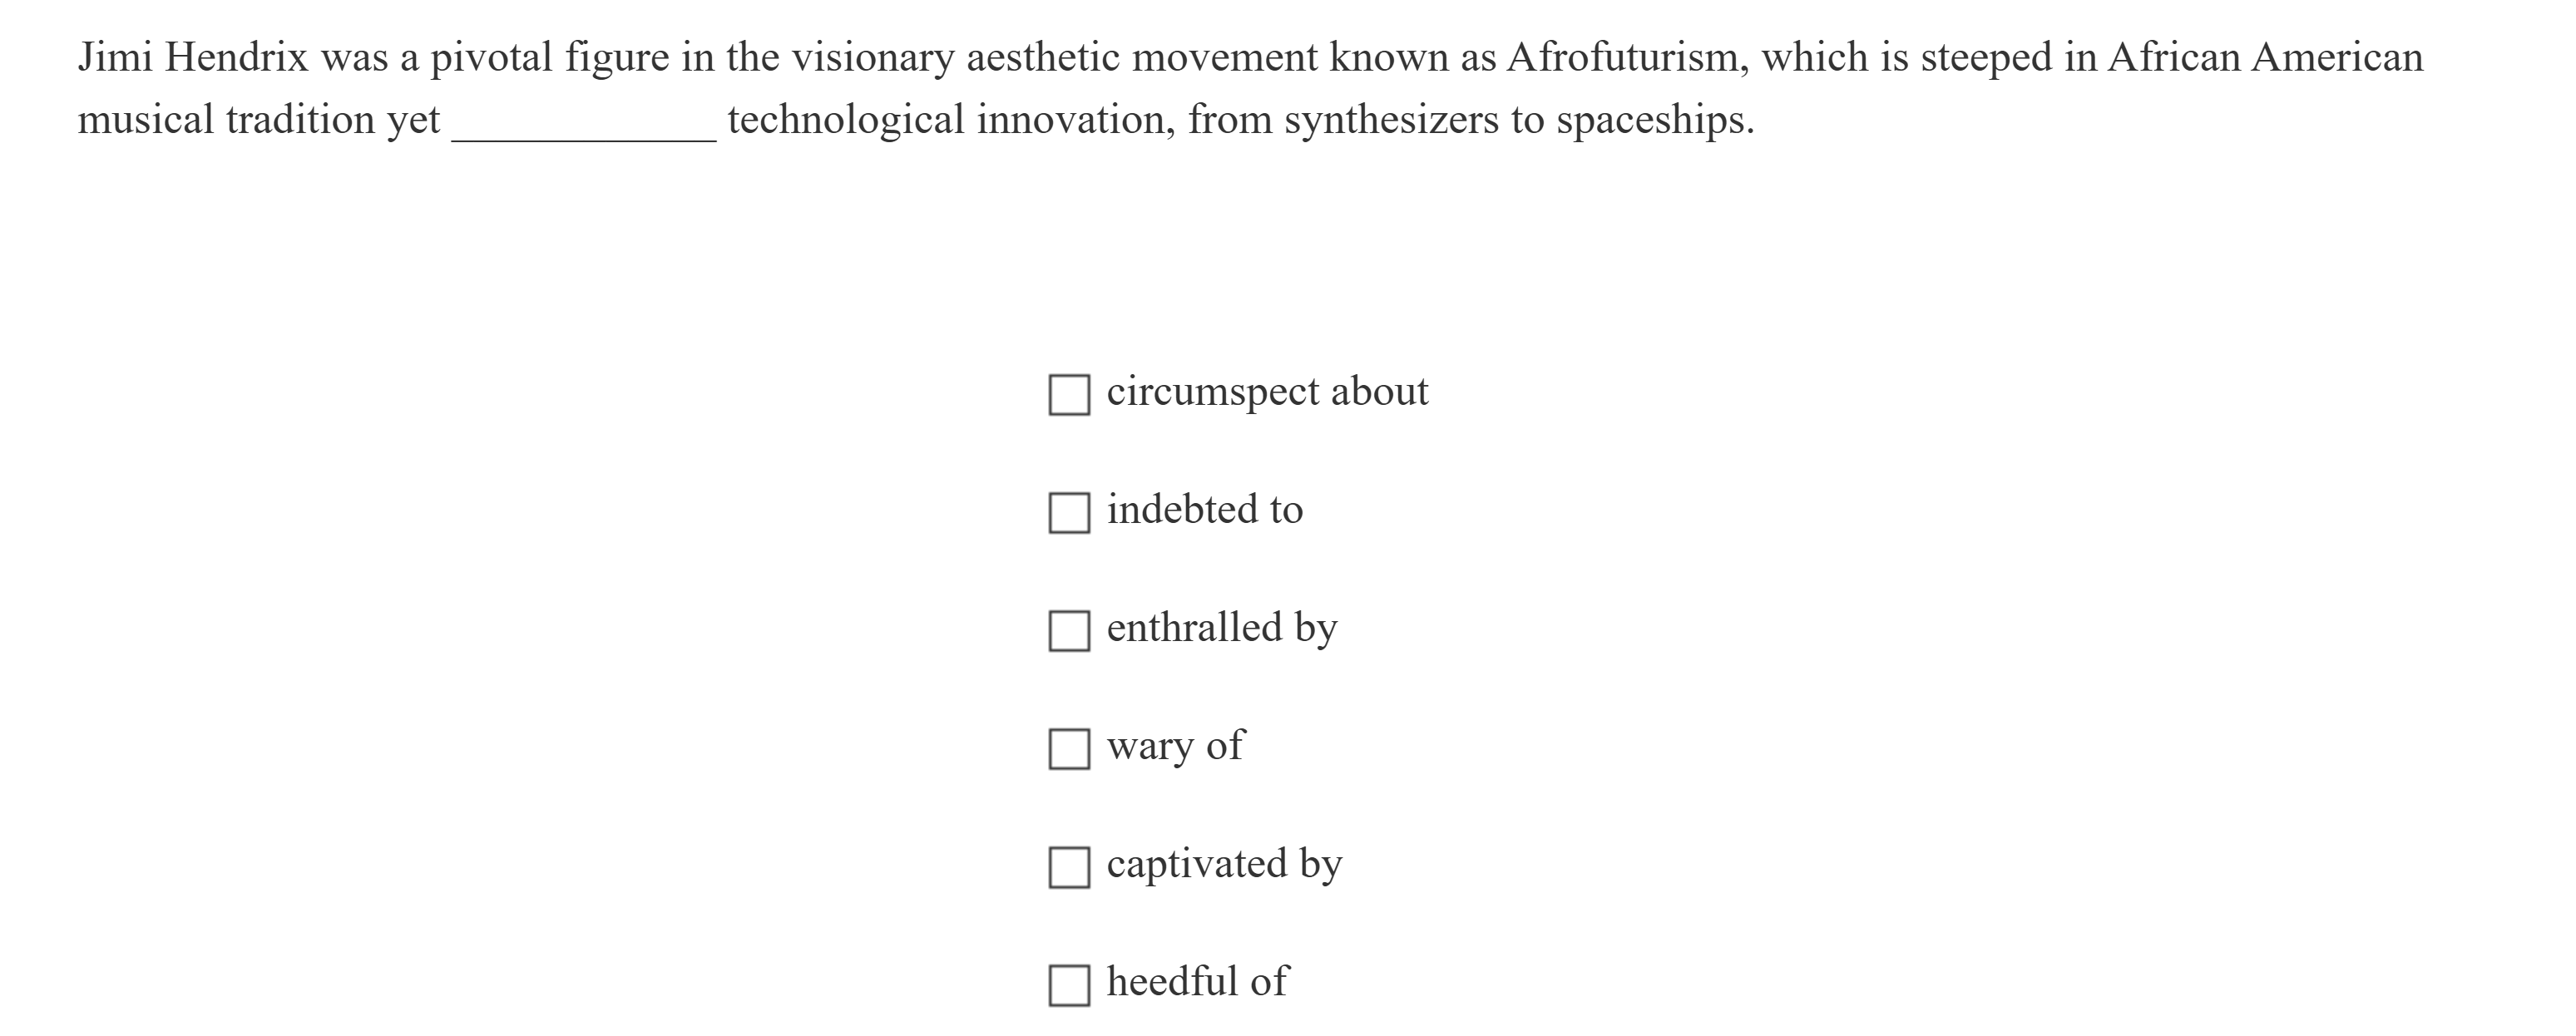Check the 'wary of' checkbox

coord(1069,748)
